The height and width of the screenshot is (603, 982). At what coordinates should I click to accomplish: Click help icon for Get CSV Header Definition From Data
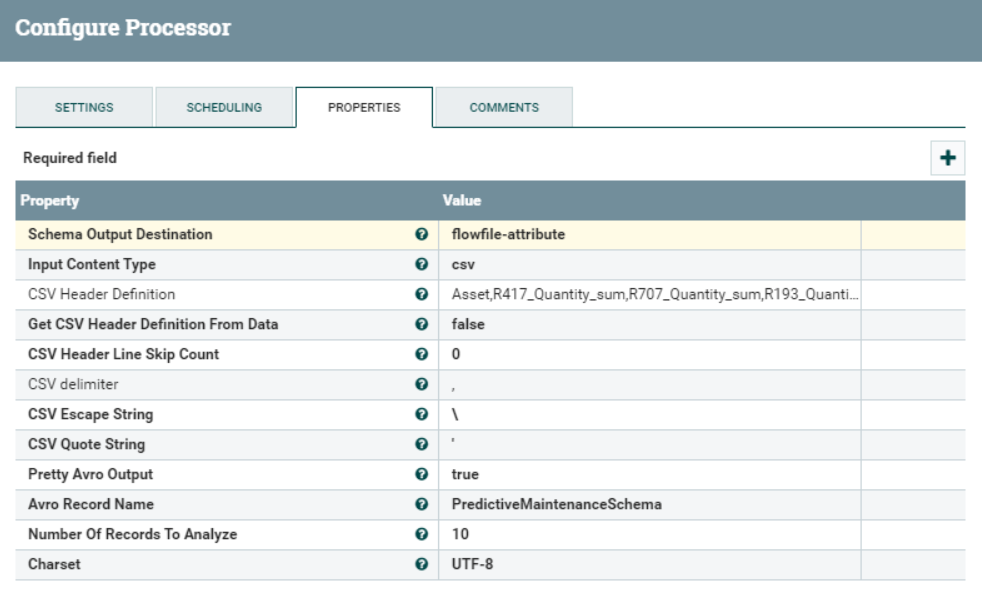click(x=421, y=324)
